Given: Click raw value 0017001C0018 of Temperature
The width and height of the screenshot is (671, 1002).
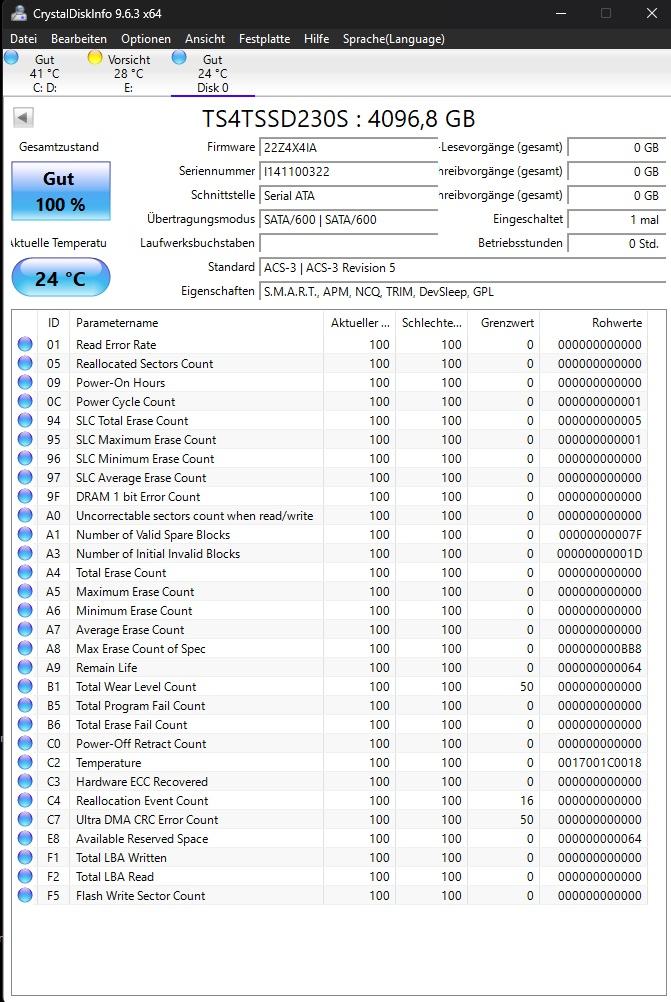Looking at the screenshot, I should 599,762.
